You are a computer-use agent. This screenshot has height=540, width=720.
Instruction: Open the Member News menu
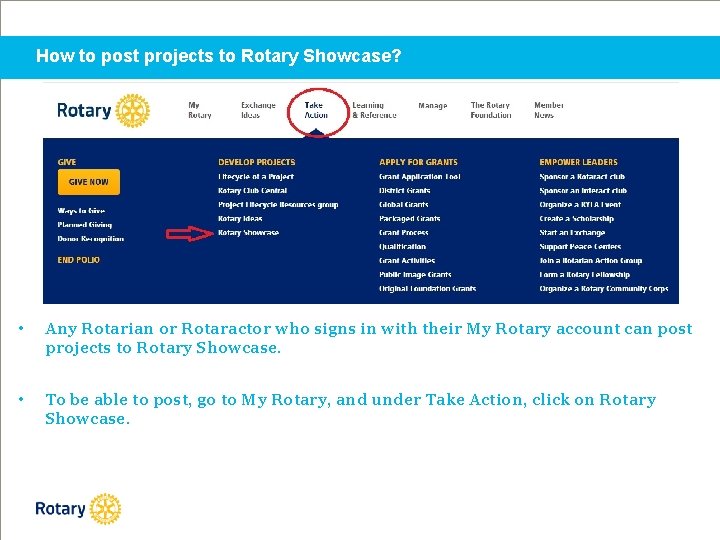tap(549, 110)
